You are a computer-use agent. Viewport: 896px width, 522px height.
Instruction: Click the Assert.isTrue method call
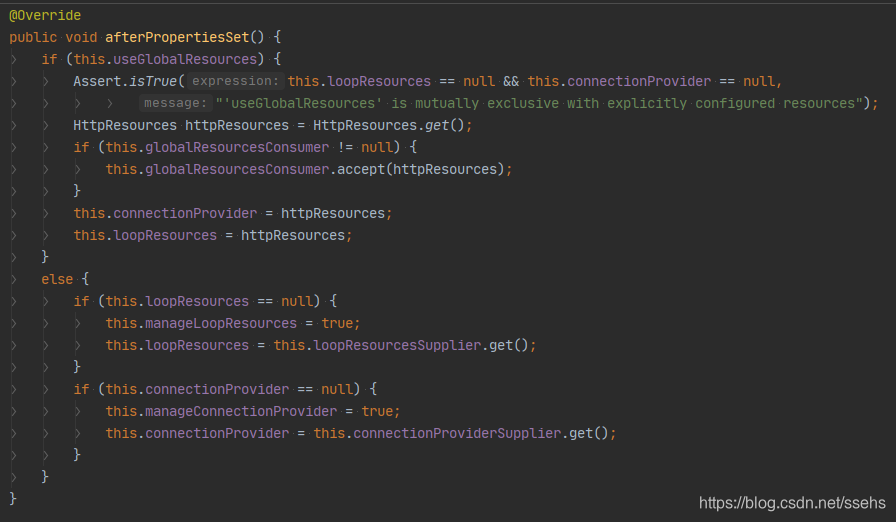coord(125,81)
